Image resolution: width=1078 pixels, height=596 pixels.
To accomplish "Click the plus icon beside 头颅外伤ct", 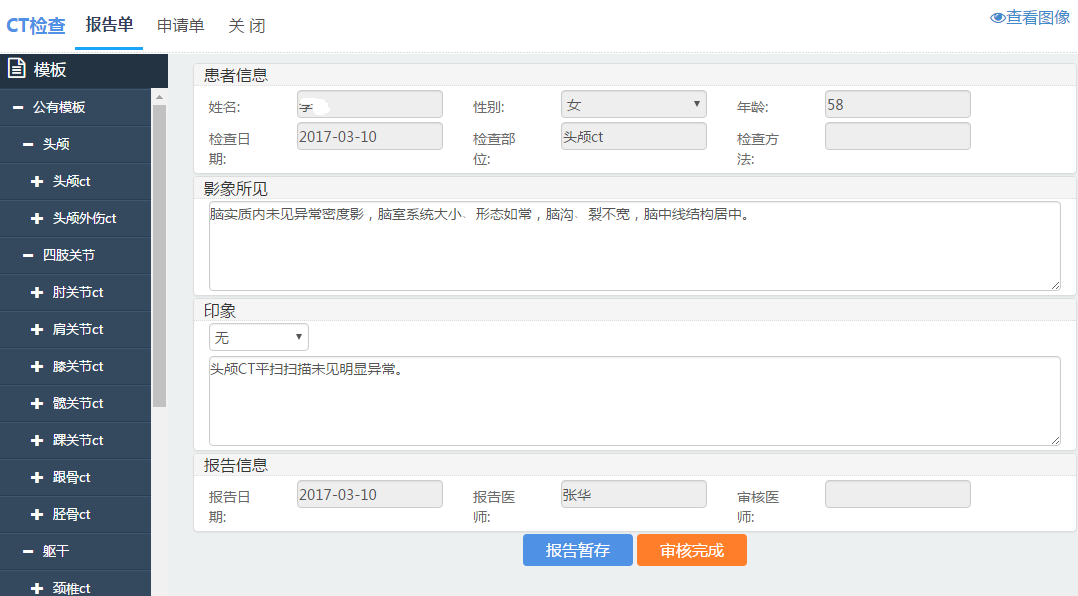I will (37, 219).
